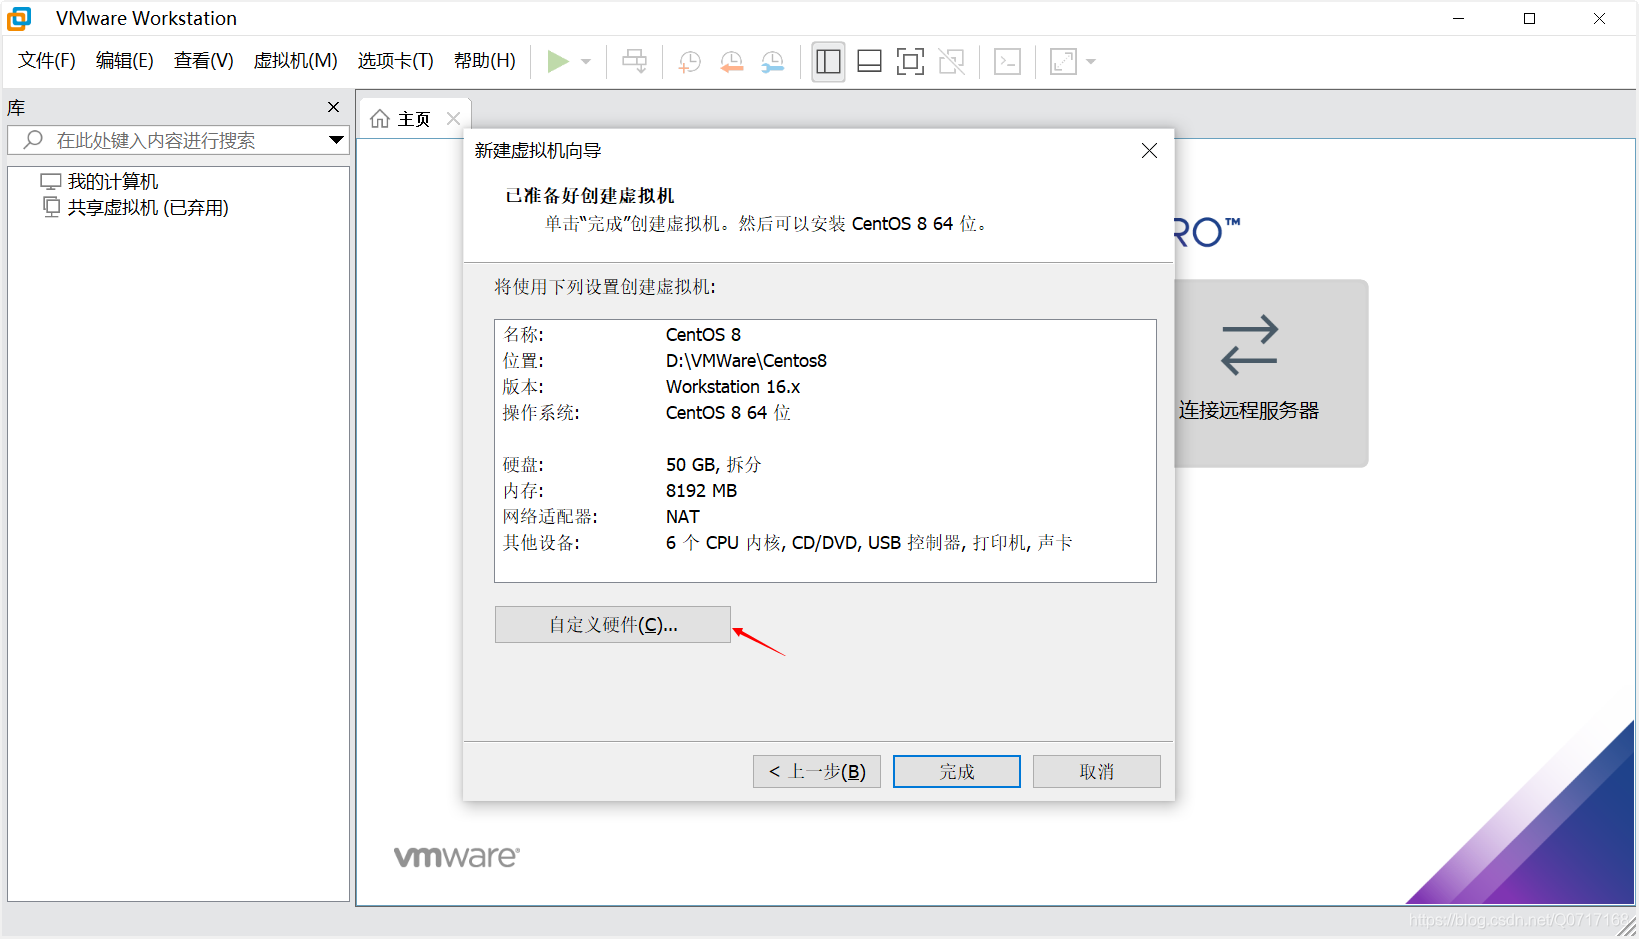Click the 8192 MB memory value
The width and height of the screenshot is (1639, 939).
pos(702,491)
